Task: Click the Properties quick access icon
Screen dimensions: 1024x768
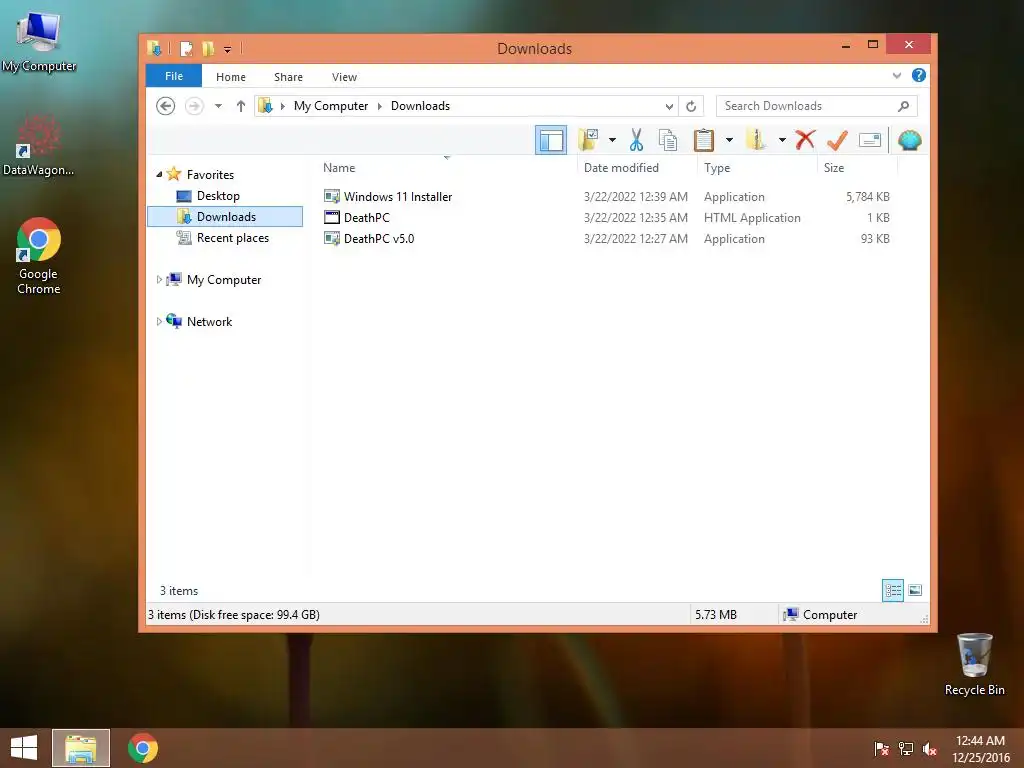Action: tap(187, 48)
